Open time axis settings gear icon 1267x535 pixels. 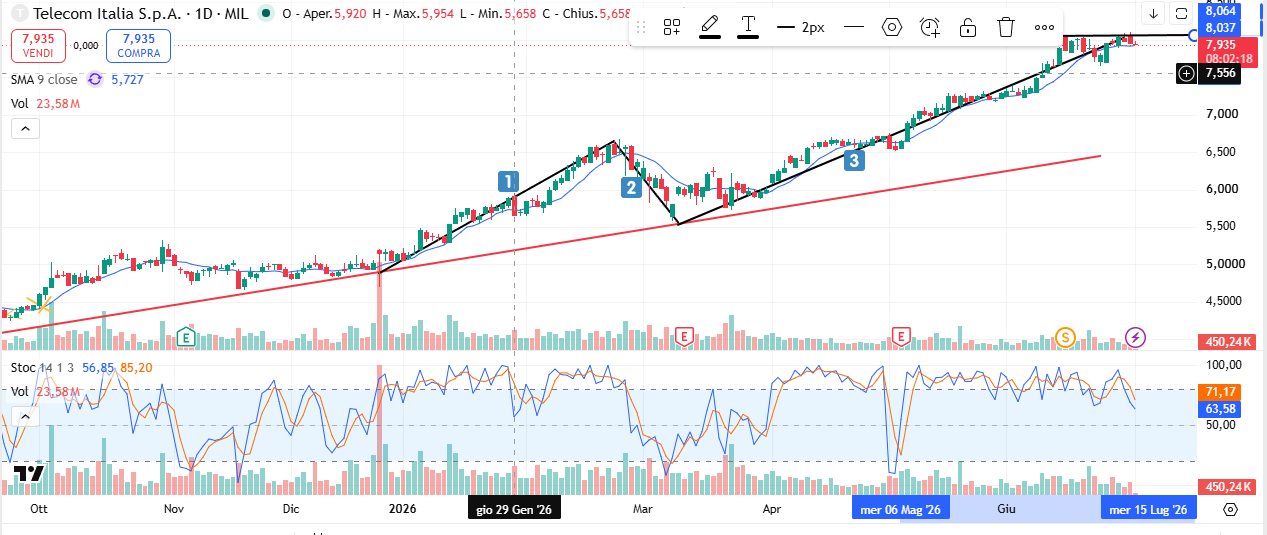point(1231,509)
